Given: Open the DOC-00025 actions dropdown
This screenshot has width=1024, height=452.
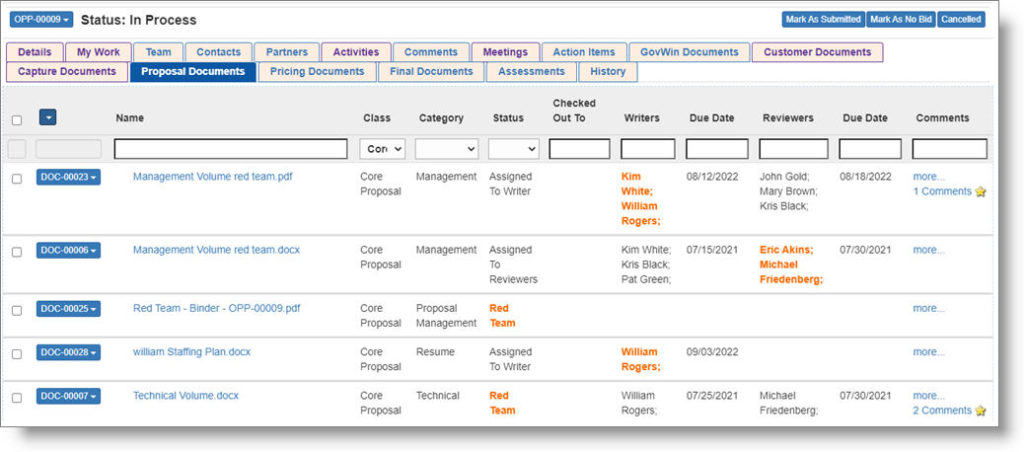Looking at the screenshot, I should pyautogui.click(x=69, y=309).
